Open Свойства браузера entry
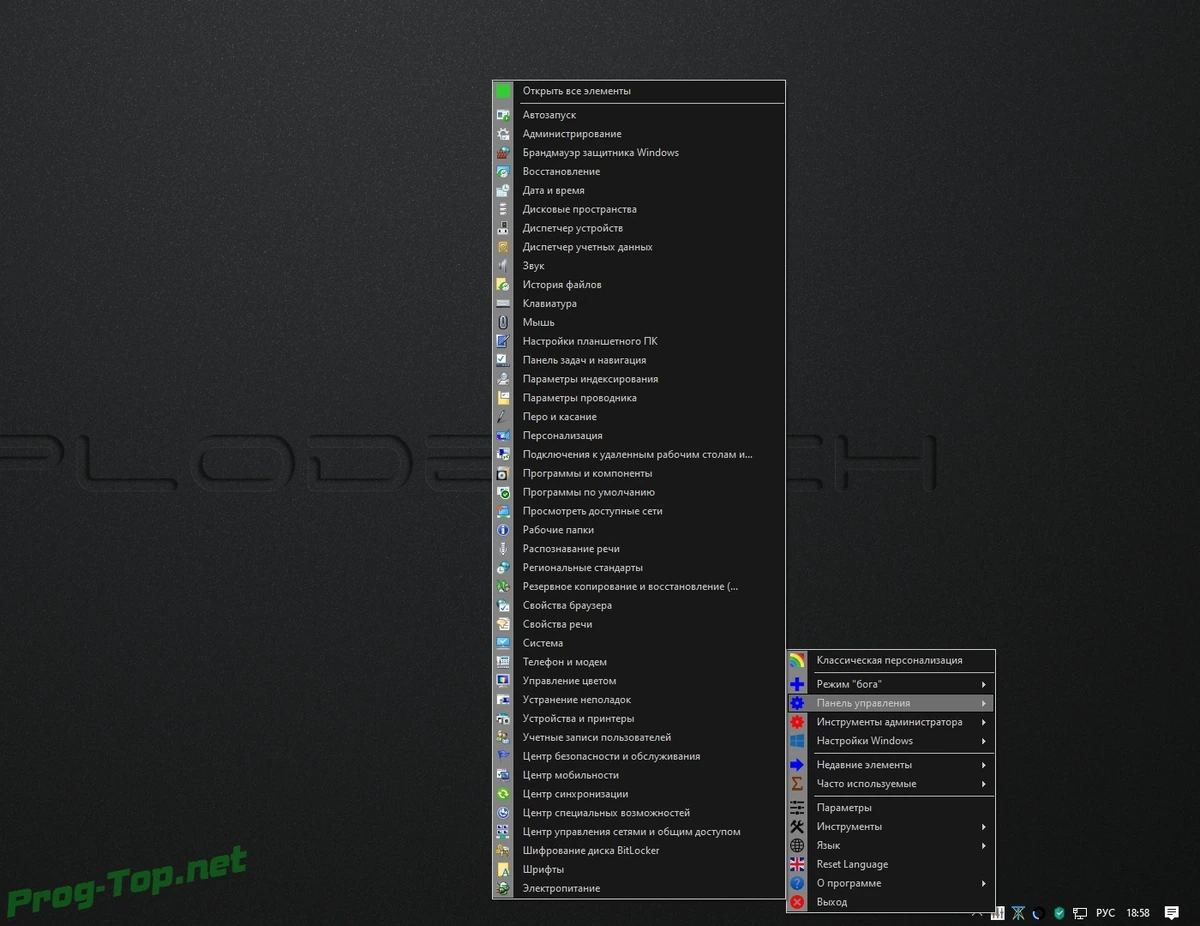 [x=639, y=606]
